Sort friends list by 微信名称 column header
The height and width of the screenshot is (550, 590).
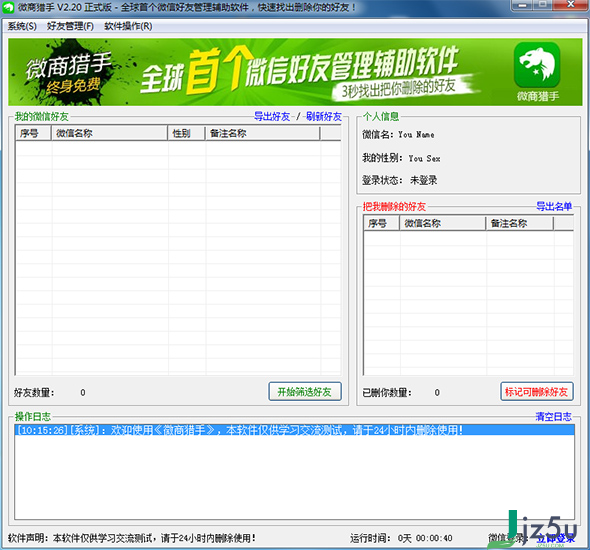109,133
